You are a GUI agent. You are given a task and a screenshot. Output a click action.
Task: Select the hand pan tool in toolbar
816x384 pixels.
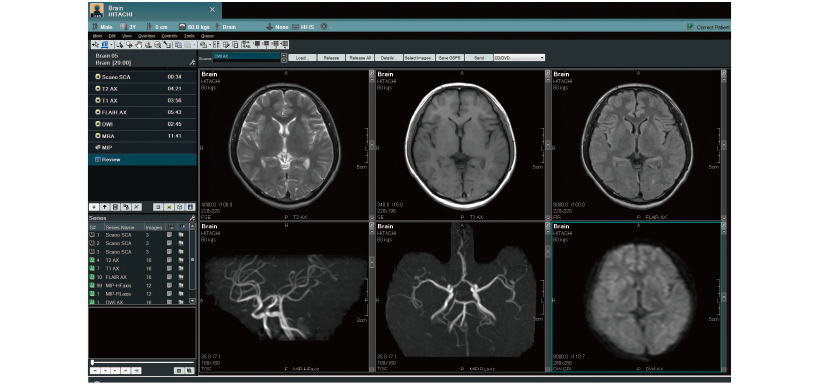(139, 45)
